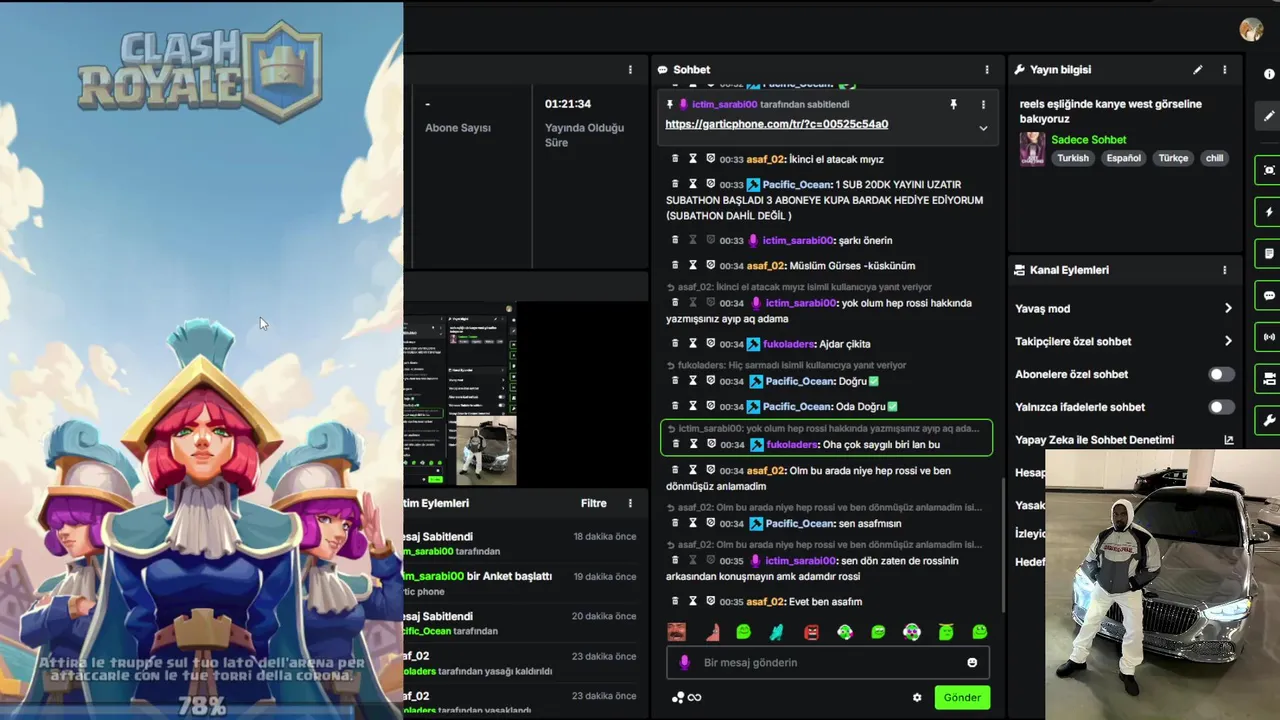Toggle Abonelere özel sohbet switch
The height and width of the screenshot is (720, 1280).
point(1221,374)
